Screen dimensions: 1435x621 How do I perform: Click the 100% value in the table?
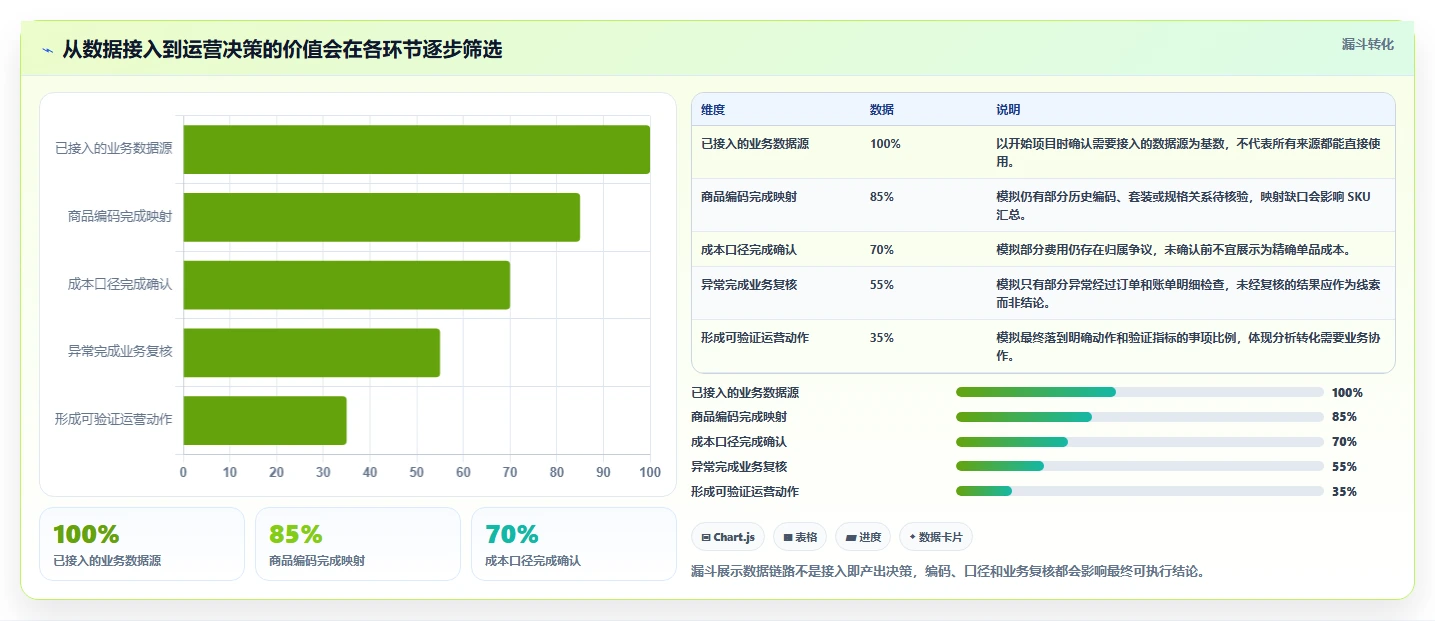(885, 144)
